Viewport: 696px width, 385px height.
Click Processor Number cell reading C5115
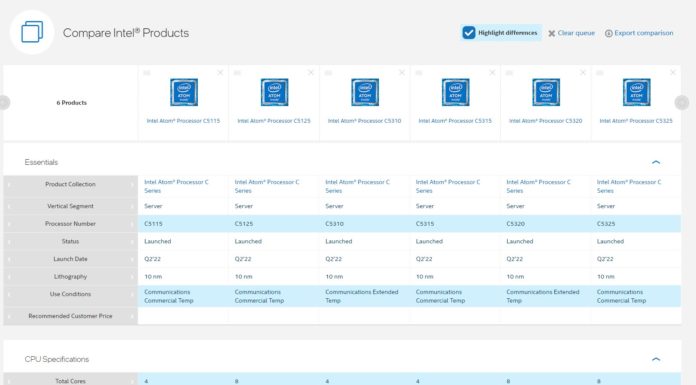click(183, 224)
